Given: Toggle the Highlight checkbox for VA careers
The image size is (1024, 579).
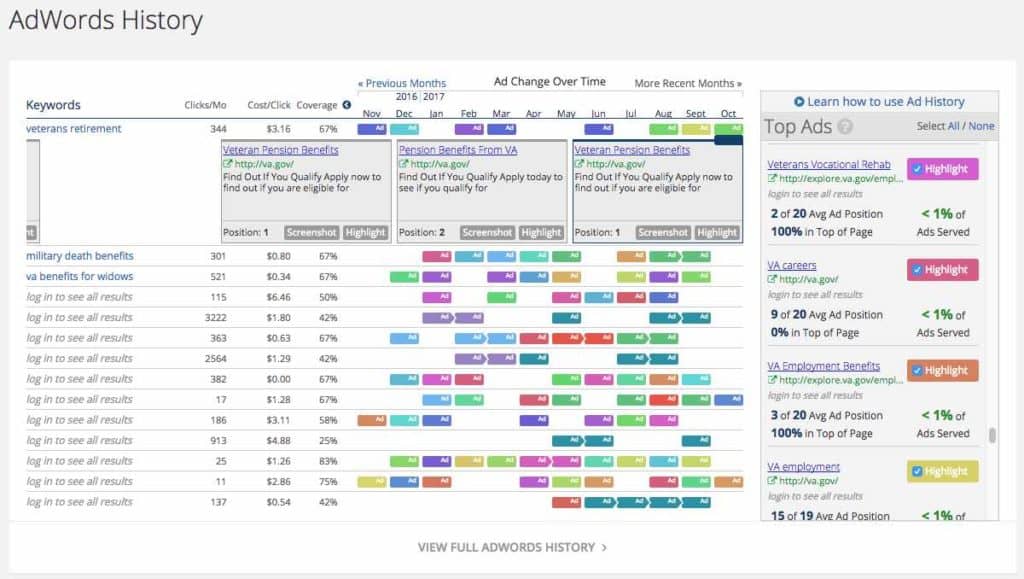Looking at the screenshot, I should coord(916,270).
